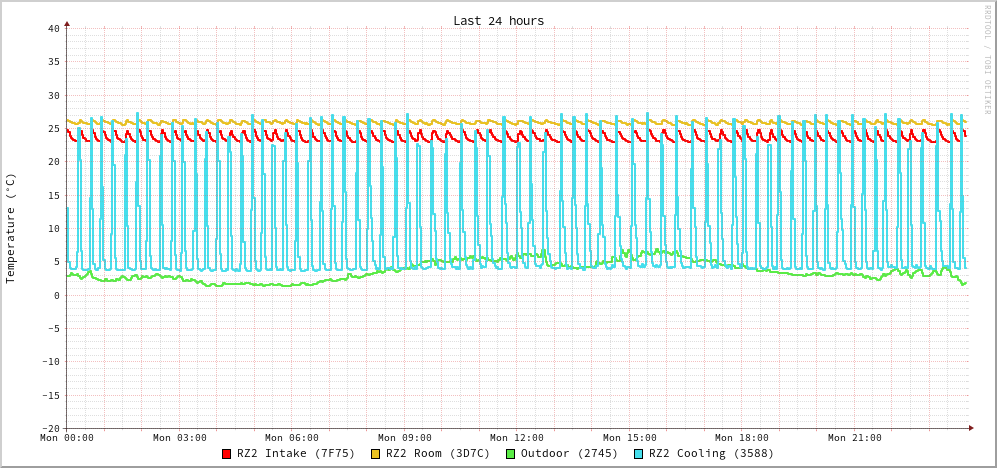Click the y-axis value -5
Viewport: 997px width, 468px height.
(x=53, y=329)
